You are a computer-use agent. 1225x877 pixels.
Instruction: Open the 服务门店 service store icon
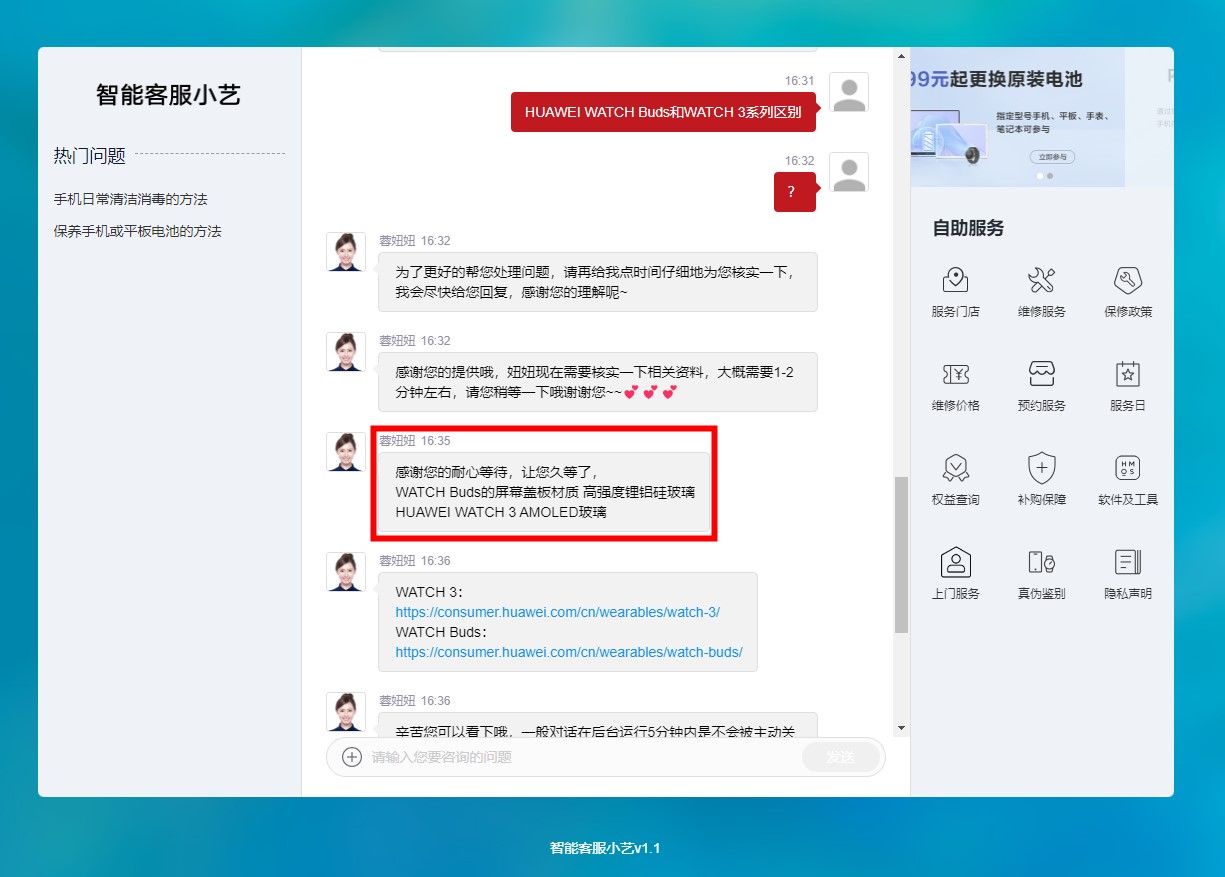956,279
